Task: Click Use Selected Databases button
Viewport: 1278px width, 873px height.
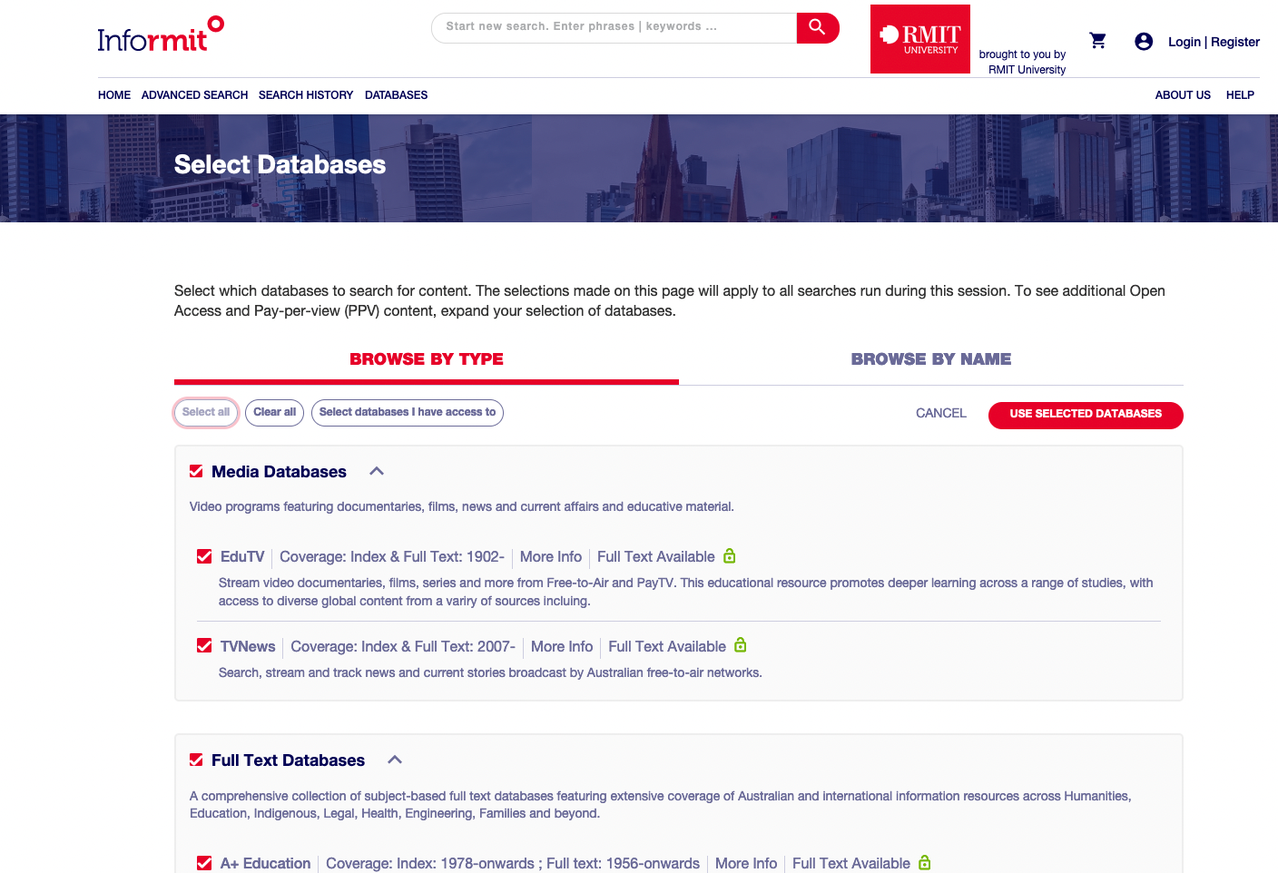Action: coord(1085,415)
